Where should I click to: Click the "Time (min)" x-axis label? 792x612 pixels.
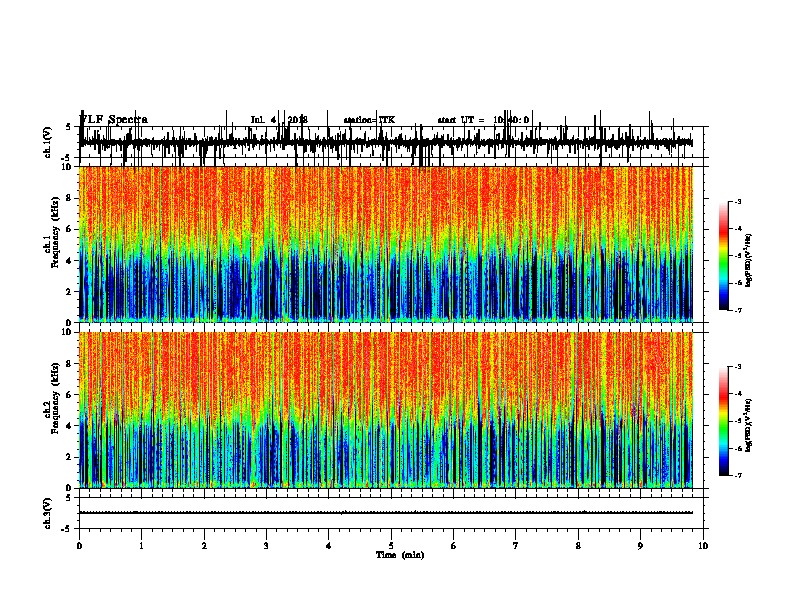point(400,554)
